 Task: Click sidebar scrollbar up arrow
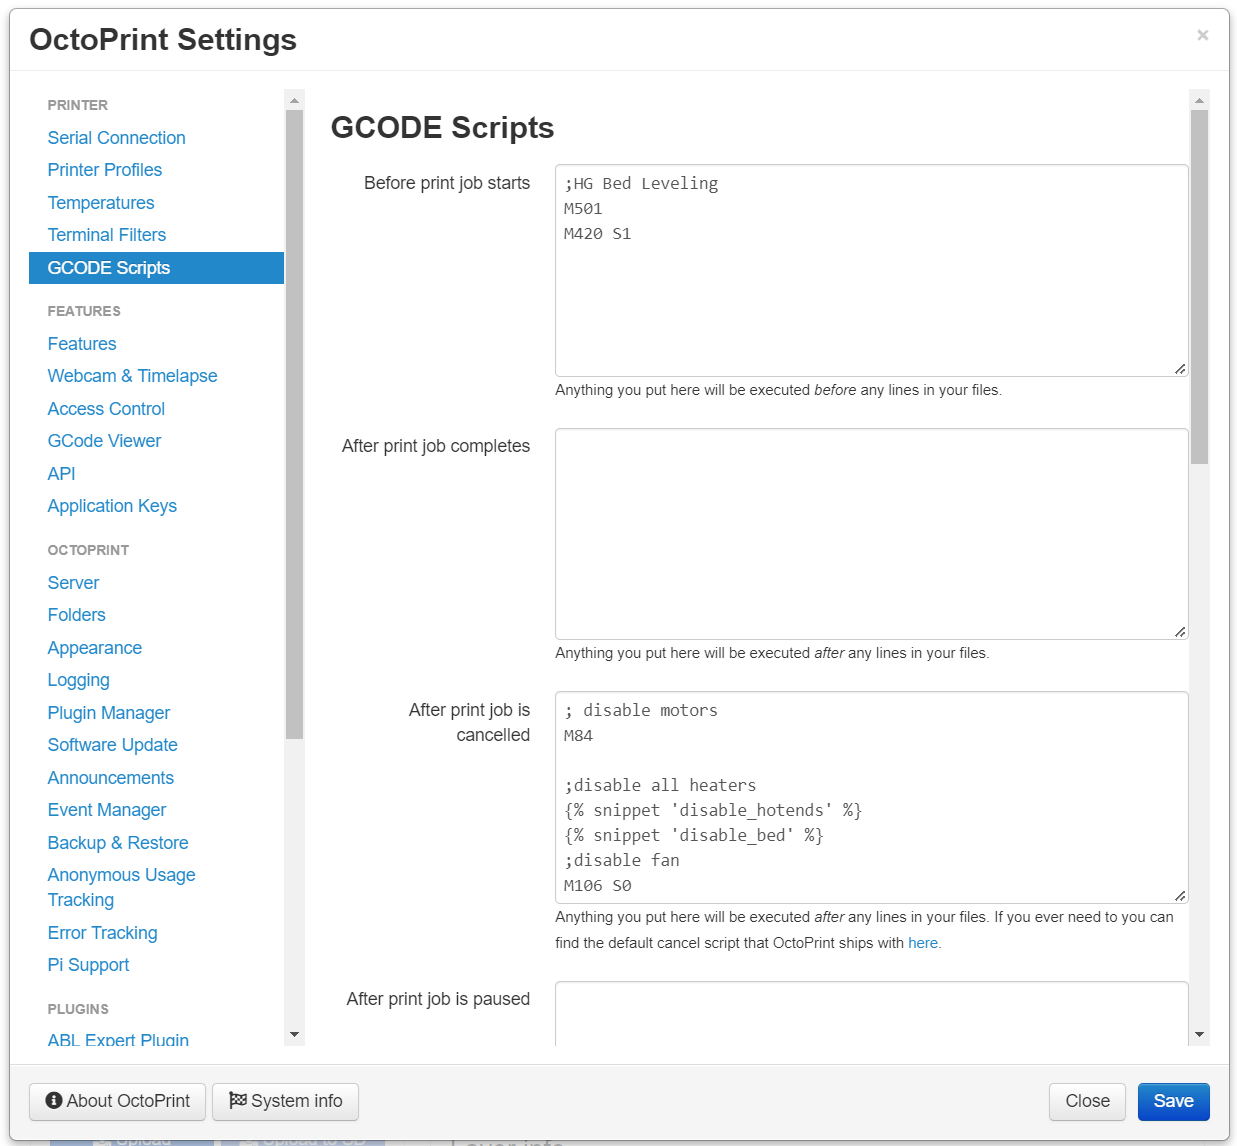[x=294, y=100]
